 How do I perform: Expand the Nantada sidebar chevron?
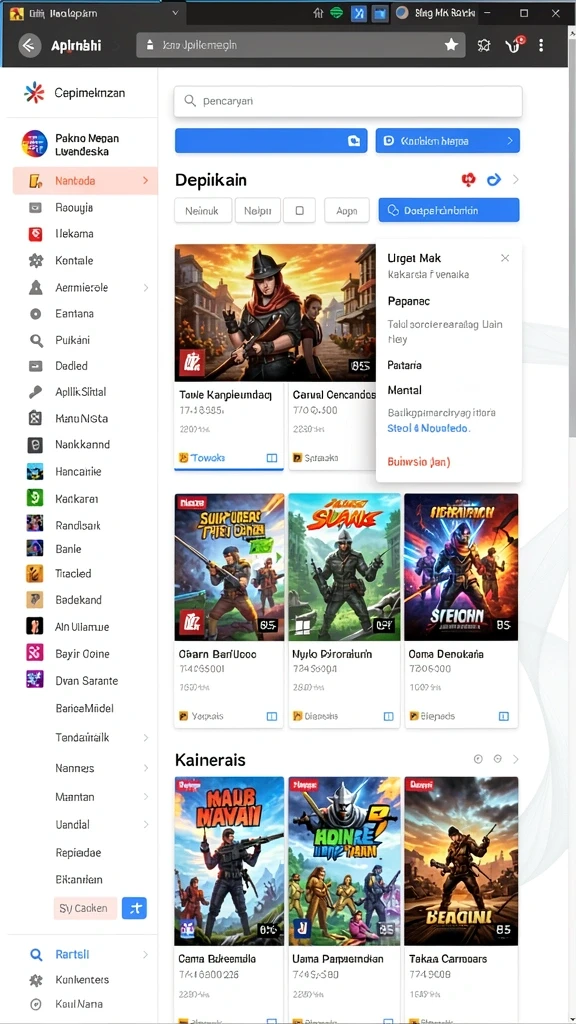click(x=146, y=181)
